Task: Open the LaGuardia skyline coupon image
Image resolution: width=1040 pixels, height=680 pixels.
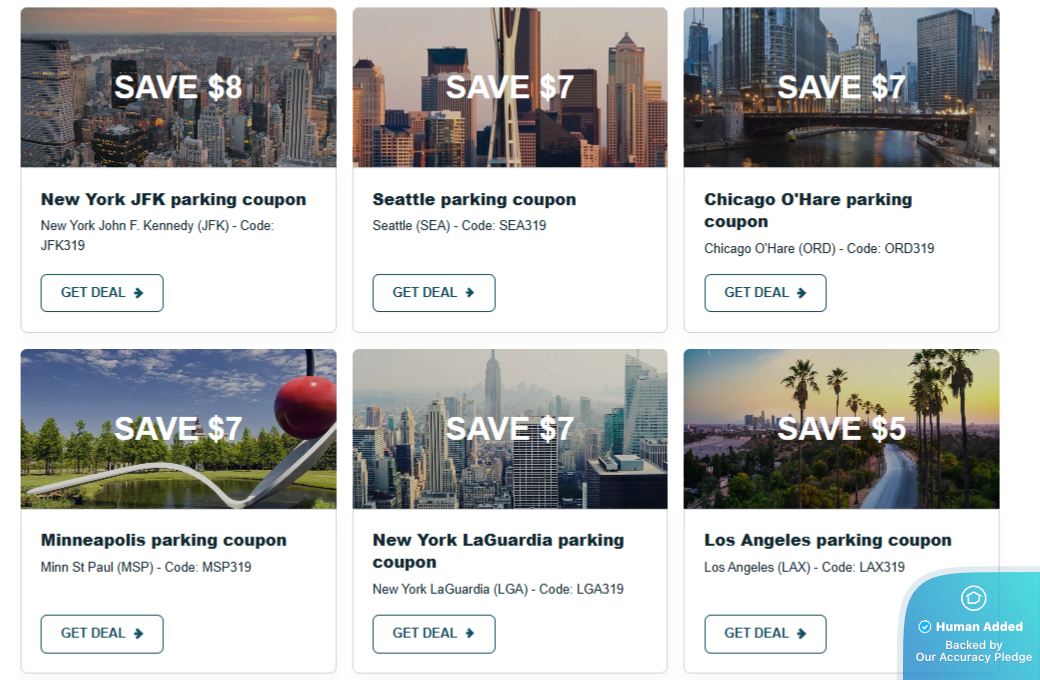Action: [510, 429]
